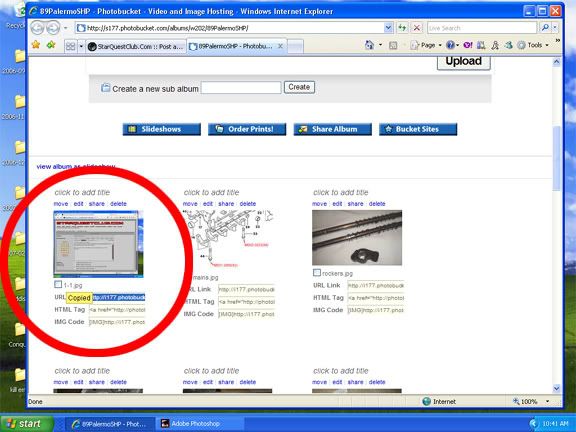Click share link above the rockers.jpg image

tap(355, 204)
